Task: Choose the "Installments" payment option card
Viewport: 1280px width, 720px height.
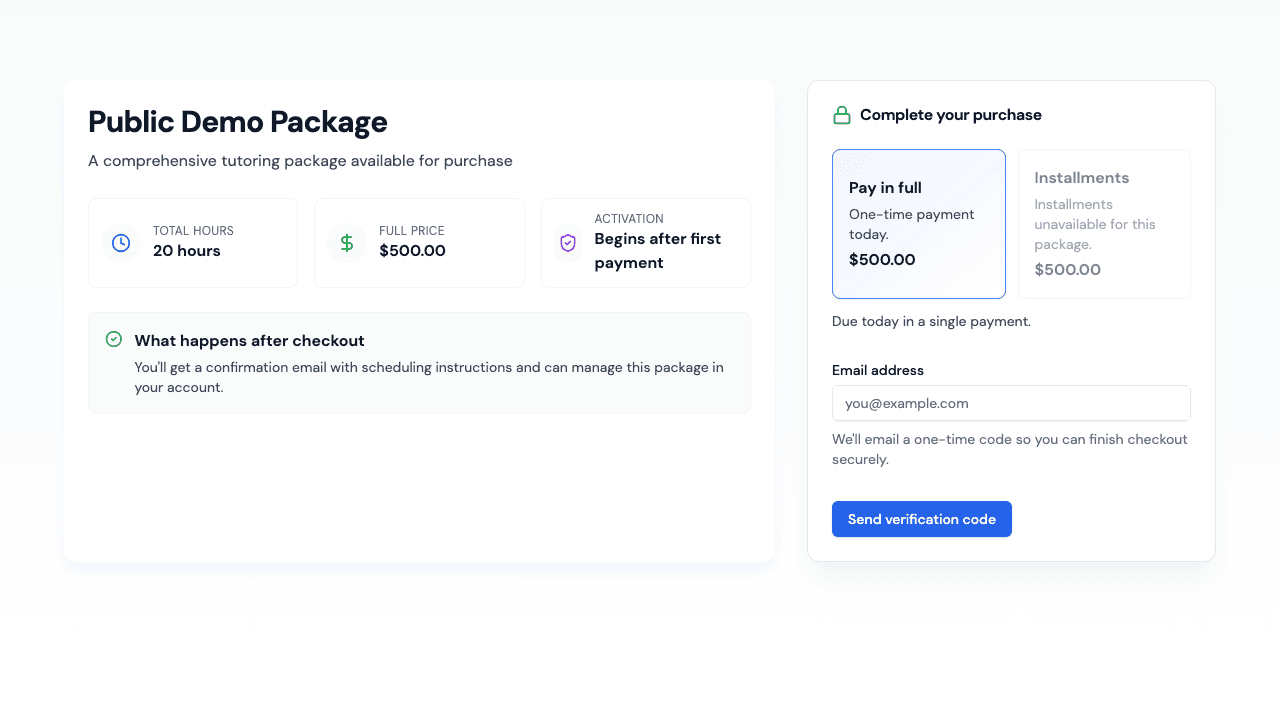Action: click(1103, 223)
